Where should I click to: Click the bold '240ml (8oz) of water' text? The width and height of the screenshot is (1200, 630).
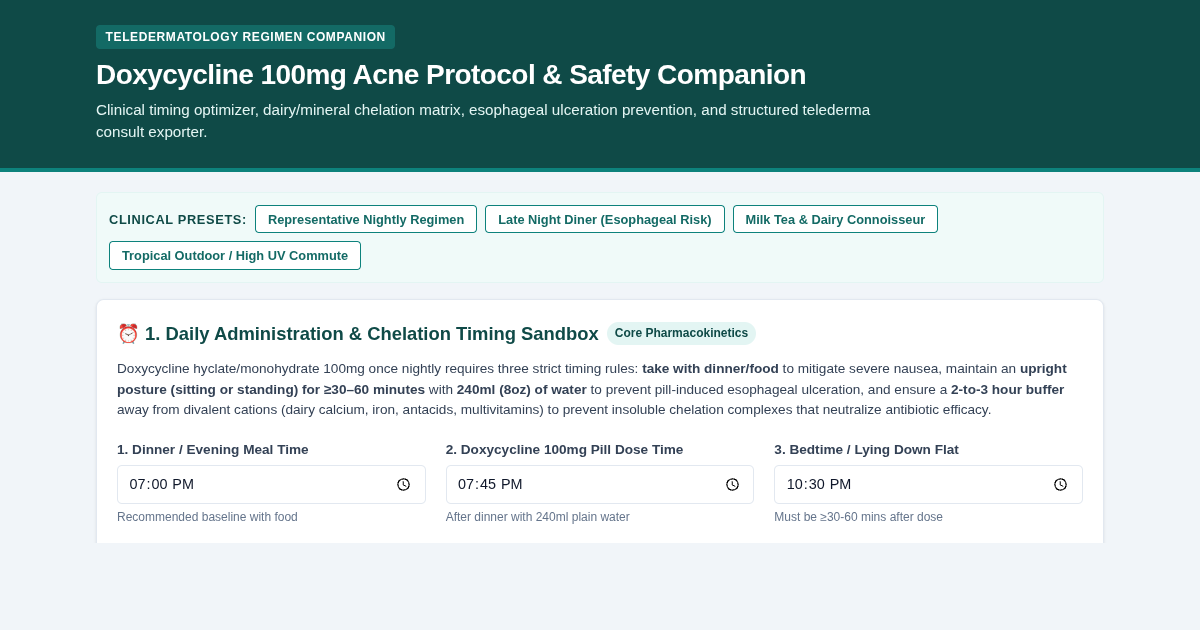(522, 389)
